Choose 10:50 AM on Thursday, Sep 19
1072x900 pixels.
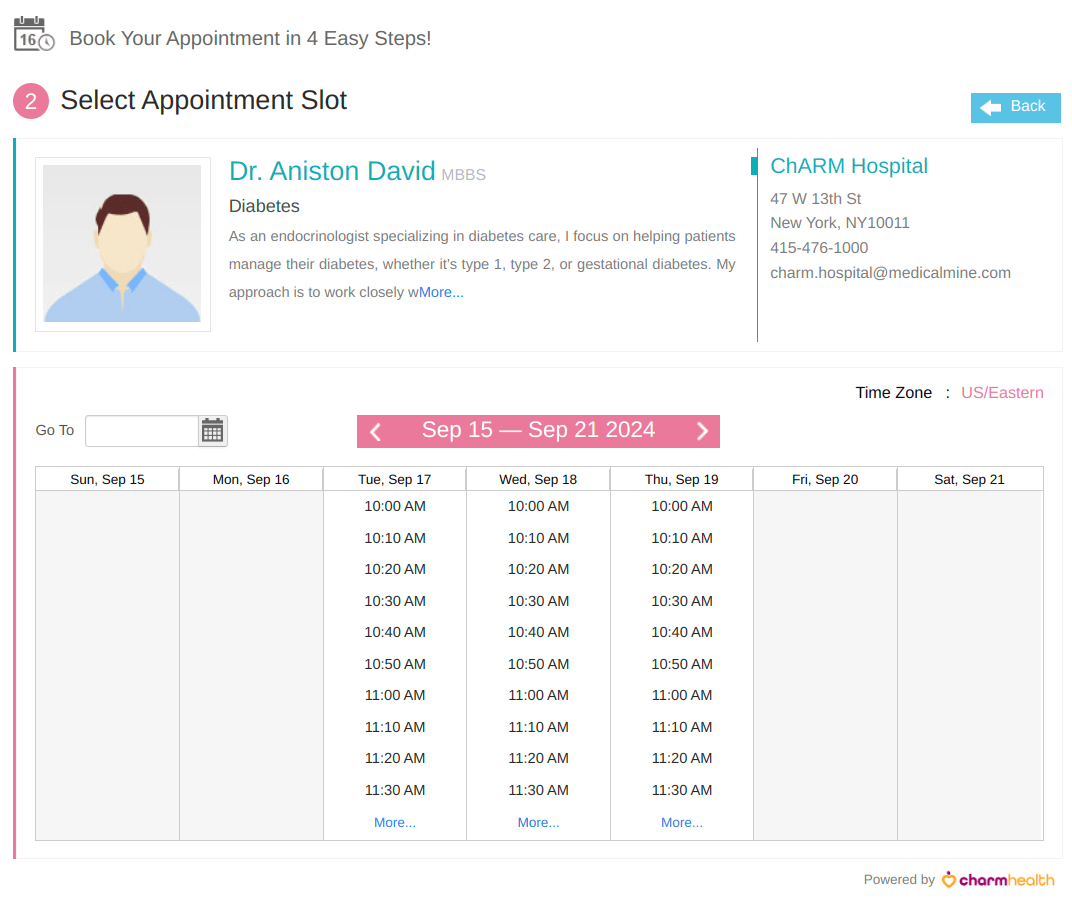tap(682, 664)
